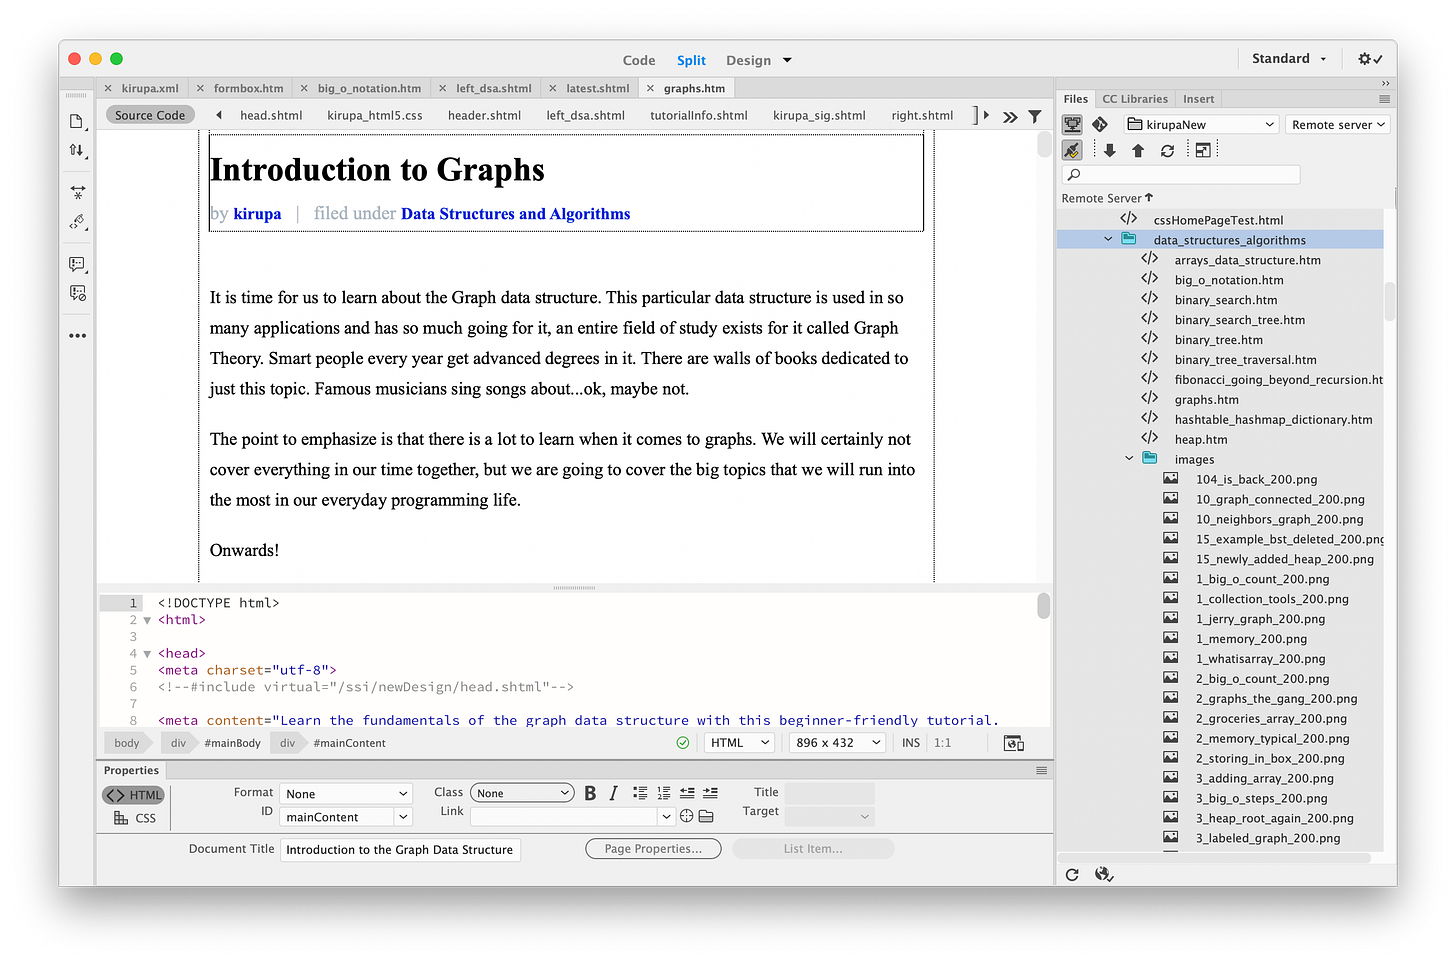Open the real-time preview device icon
This screenshot has height=964, width=1456.
(1013, 743)
